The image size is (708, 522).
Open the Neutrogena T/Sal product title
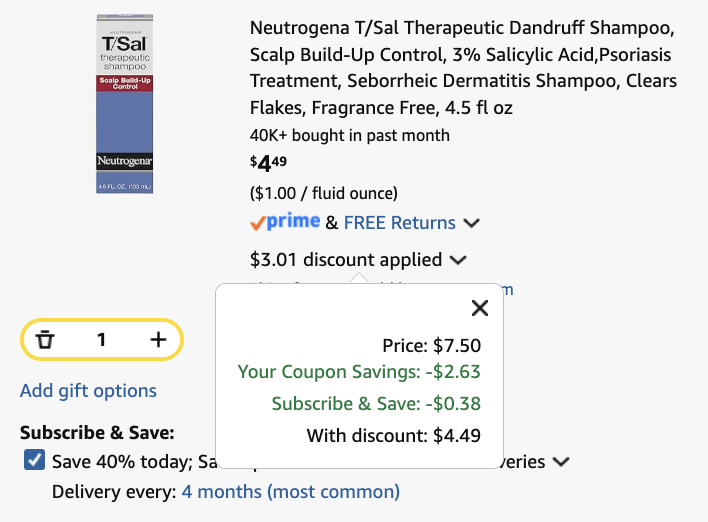click(463, 68)
